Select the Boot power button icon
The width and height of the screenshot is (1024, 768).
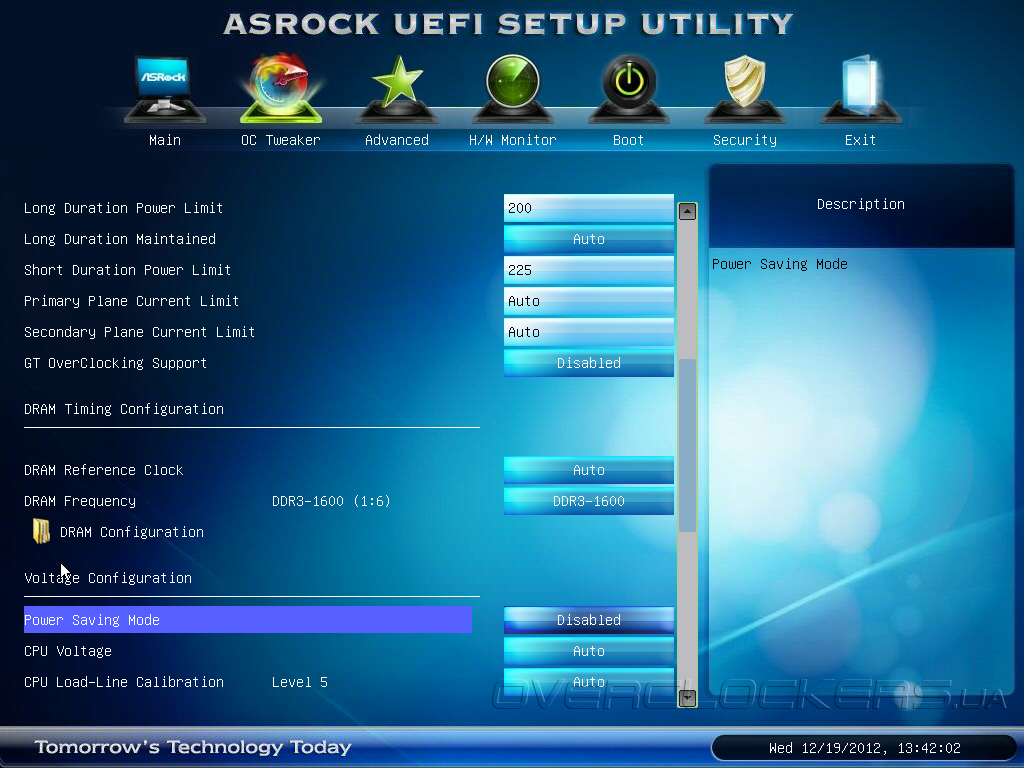pos(628,88)
